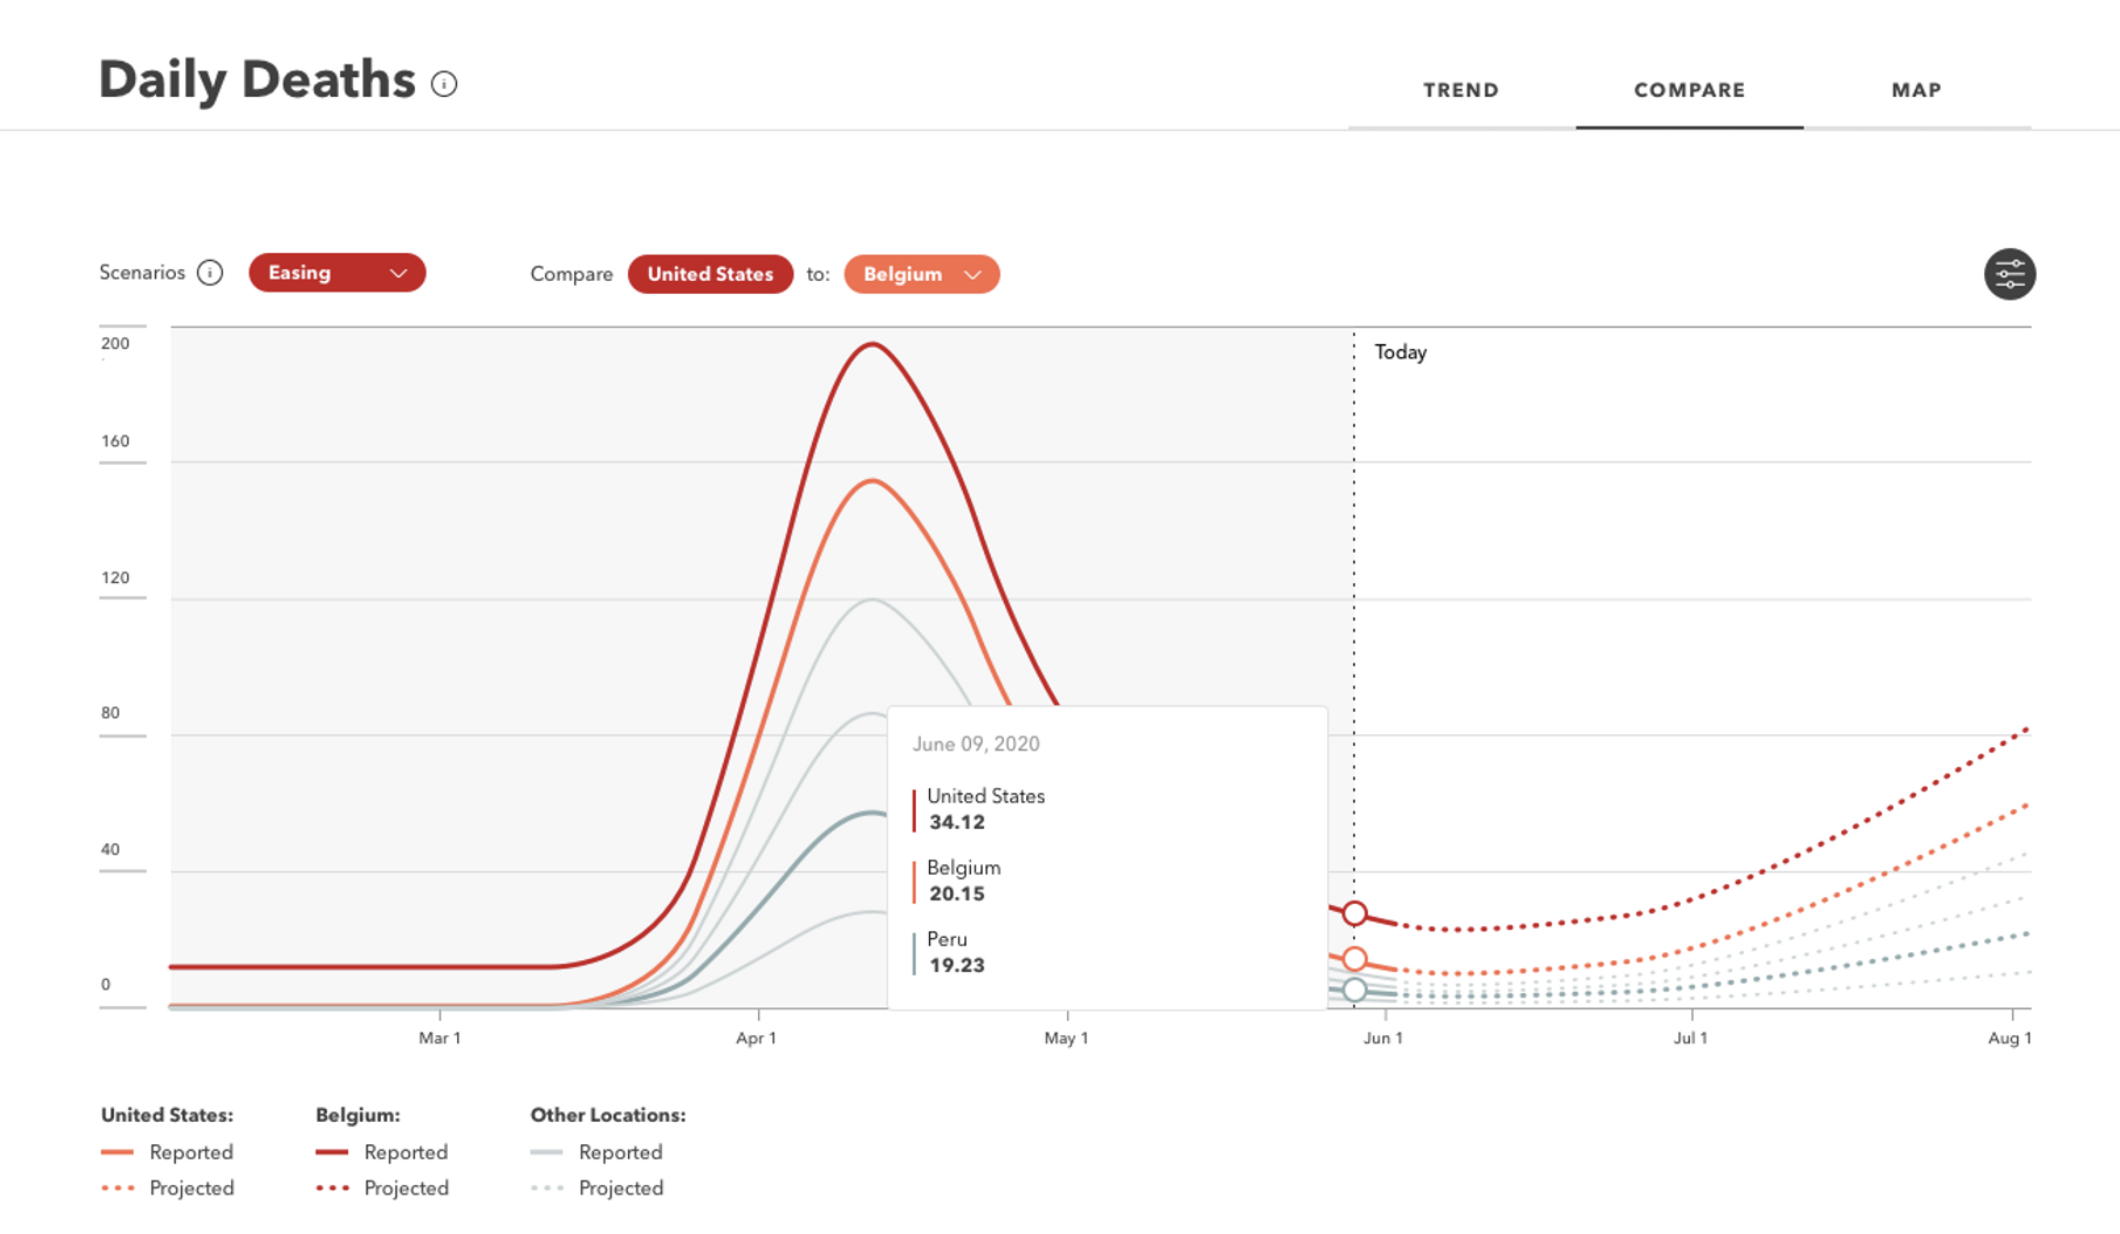The image size is (2120, 1234).
Task: Click the Scenarios info icon
Action: (210, 272)
